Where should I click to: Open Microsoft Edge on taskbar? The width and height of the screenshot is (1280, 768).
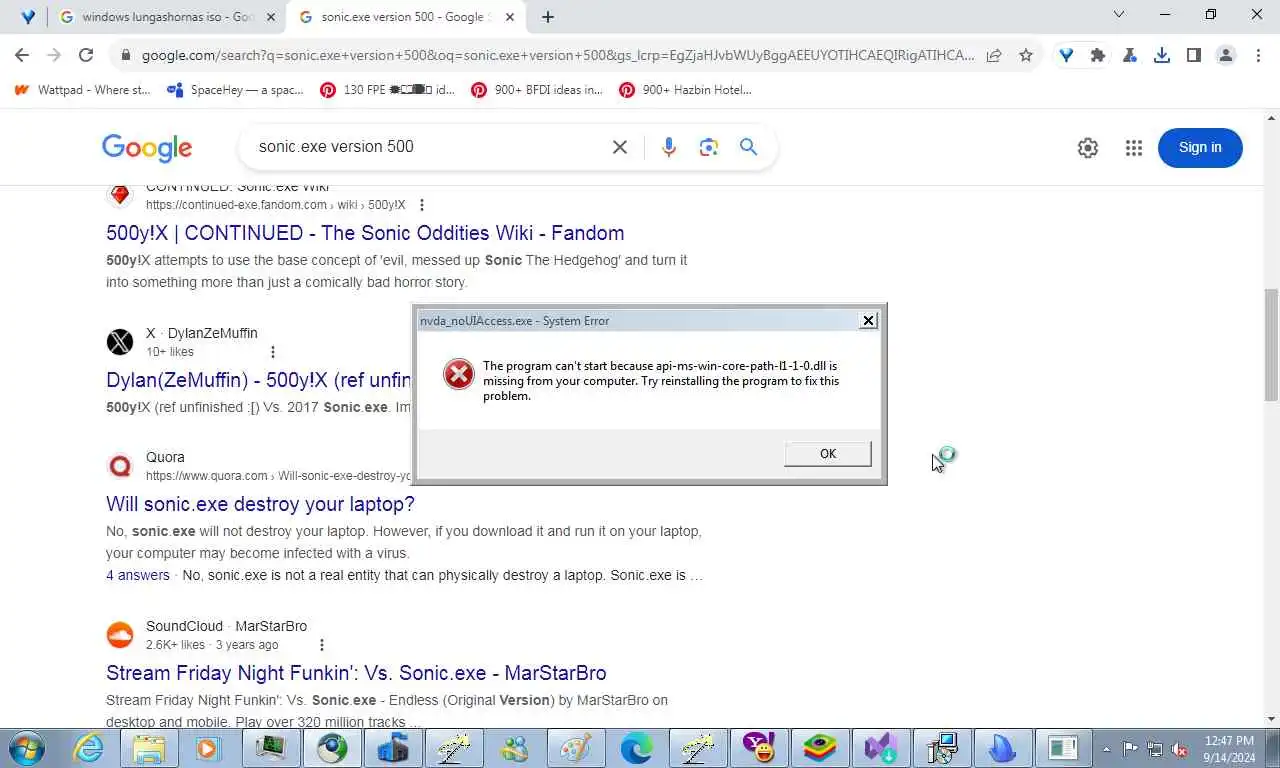[637, 748]
